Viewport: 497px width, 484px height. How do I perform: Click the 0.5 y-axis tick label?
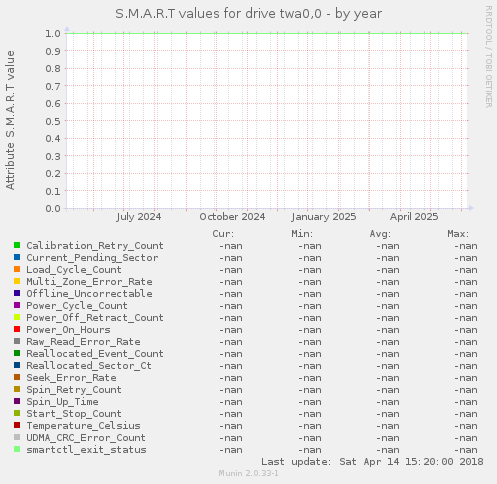click(x=53, y=121)
